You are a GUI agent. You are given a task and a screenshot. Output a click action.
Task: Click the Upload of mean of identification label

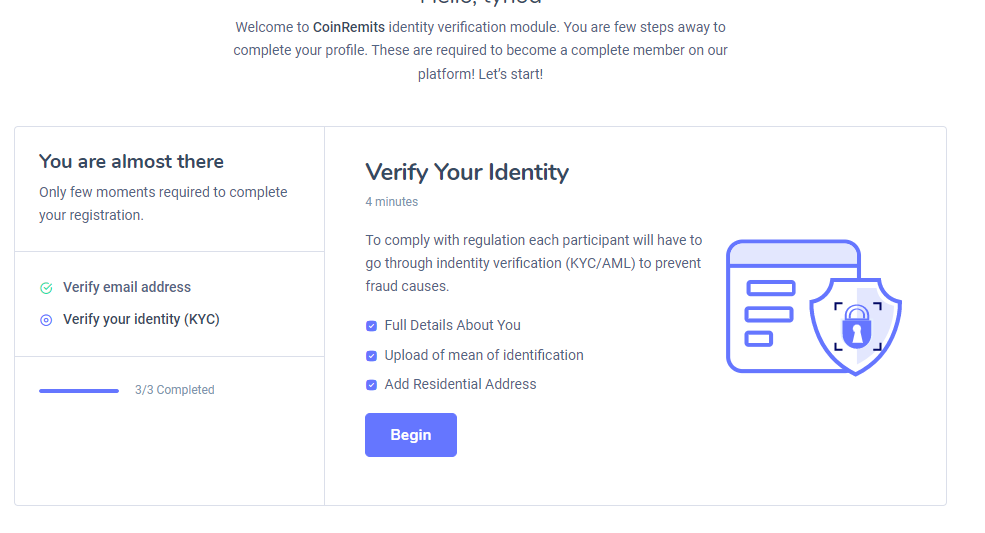[x=484, y=355]
